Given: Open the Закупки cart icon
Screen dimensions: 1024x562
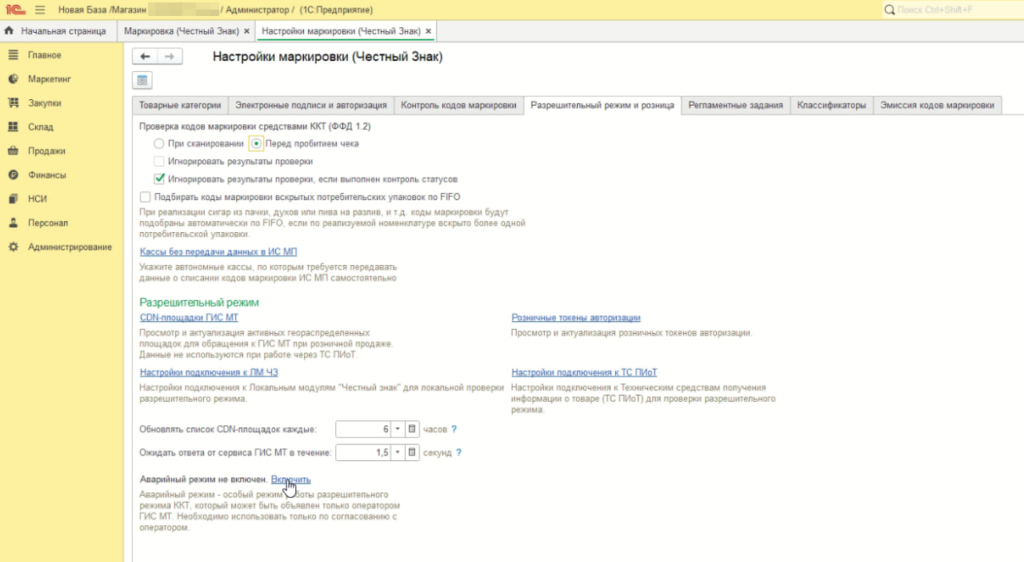Looking at the screenshot, I should 13,102.
